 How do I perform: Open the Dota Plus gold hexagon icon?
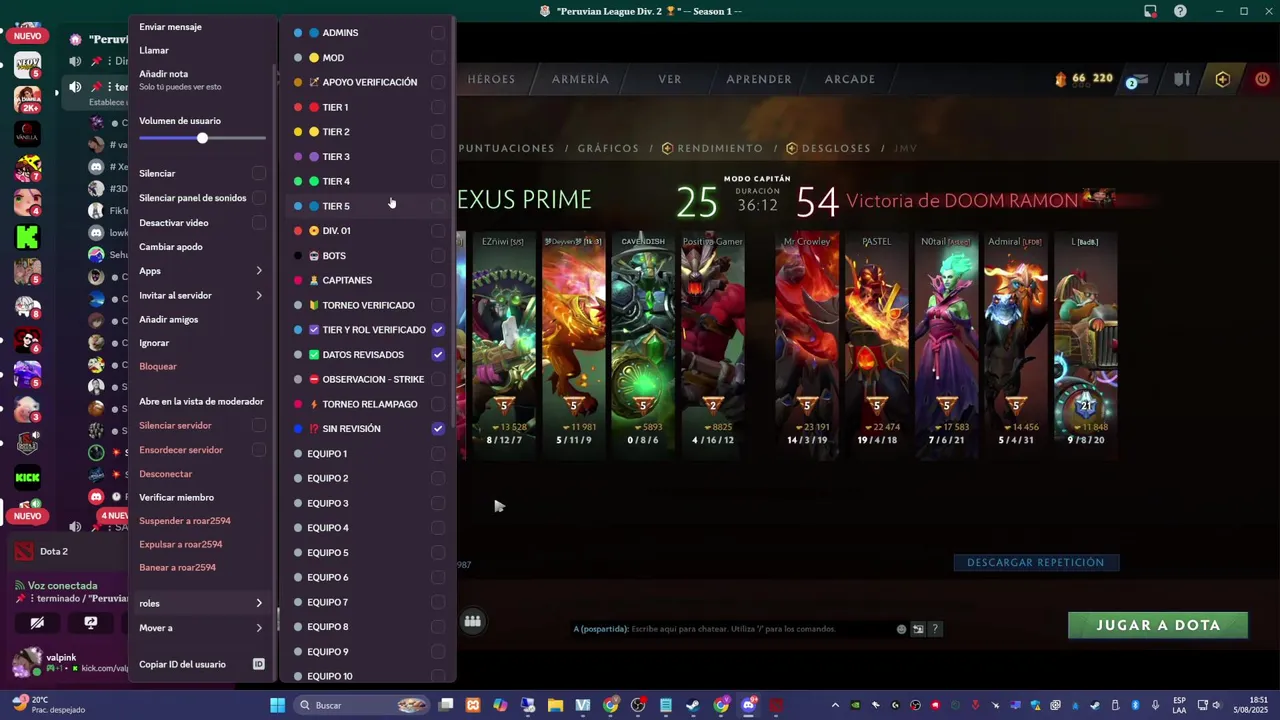[1222, 79]
